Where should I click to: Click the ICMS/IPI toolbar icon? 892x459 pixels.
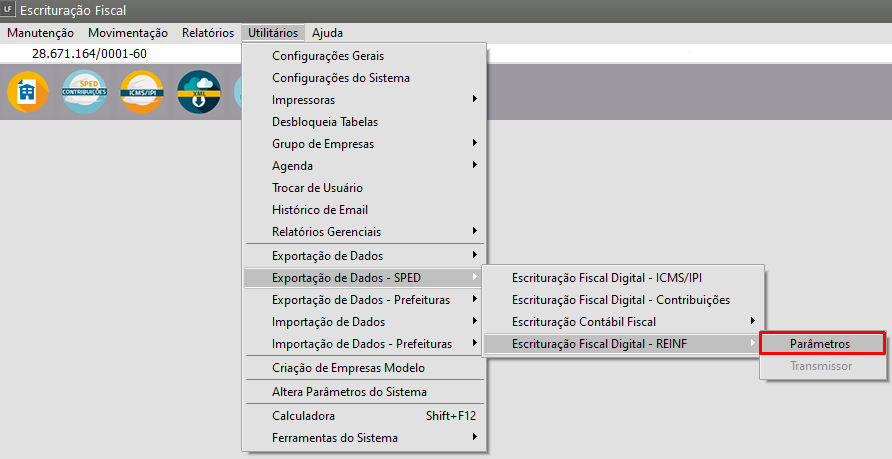pyautogui.click(x=141, y=92)
